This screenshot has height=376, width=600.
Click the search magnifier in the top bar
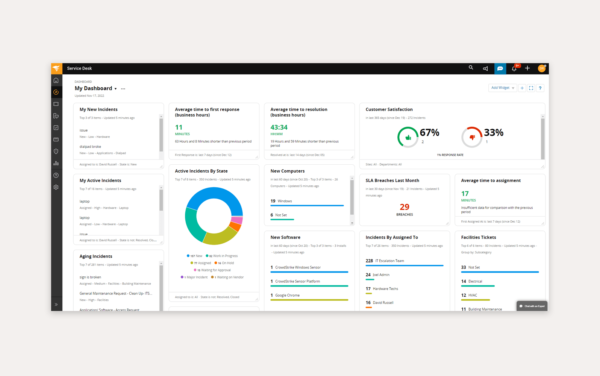pyautogui.click(x=471, y=68)
